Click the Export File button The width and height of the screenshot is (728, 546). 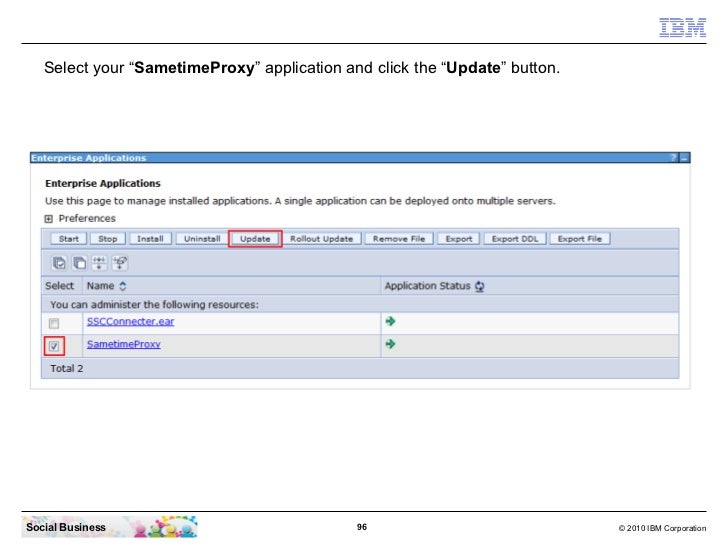[x=580, y=239]
